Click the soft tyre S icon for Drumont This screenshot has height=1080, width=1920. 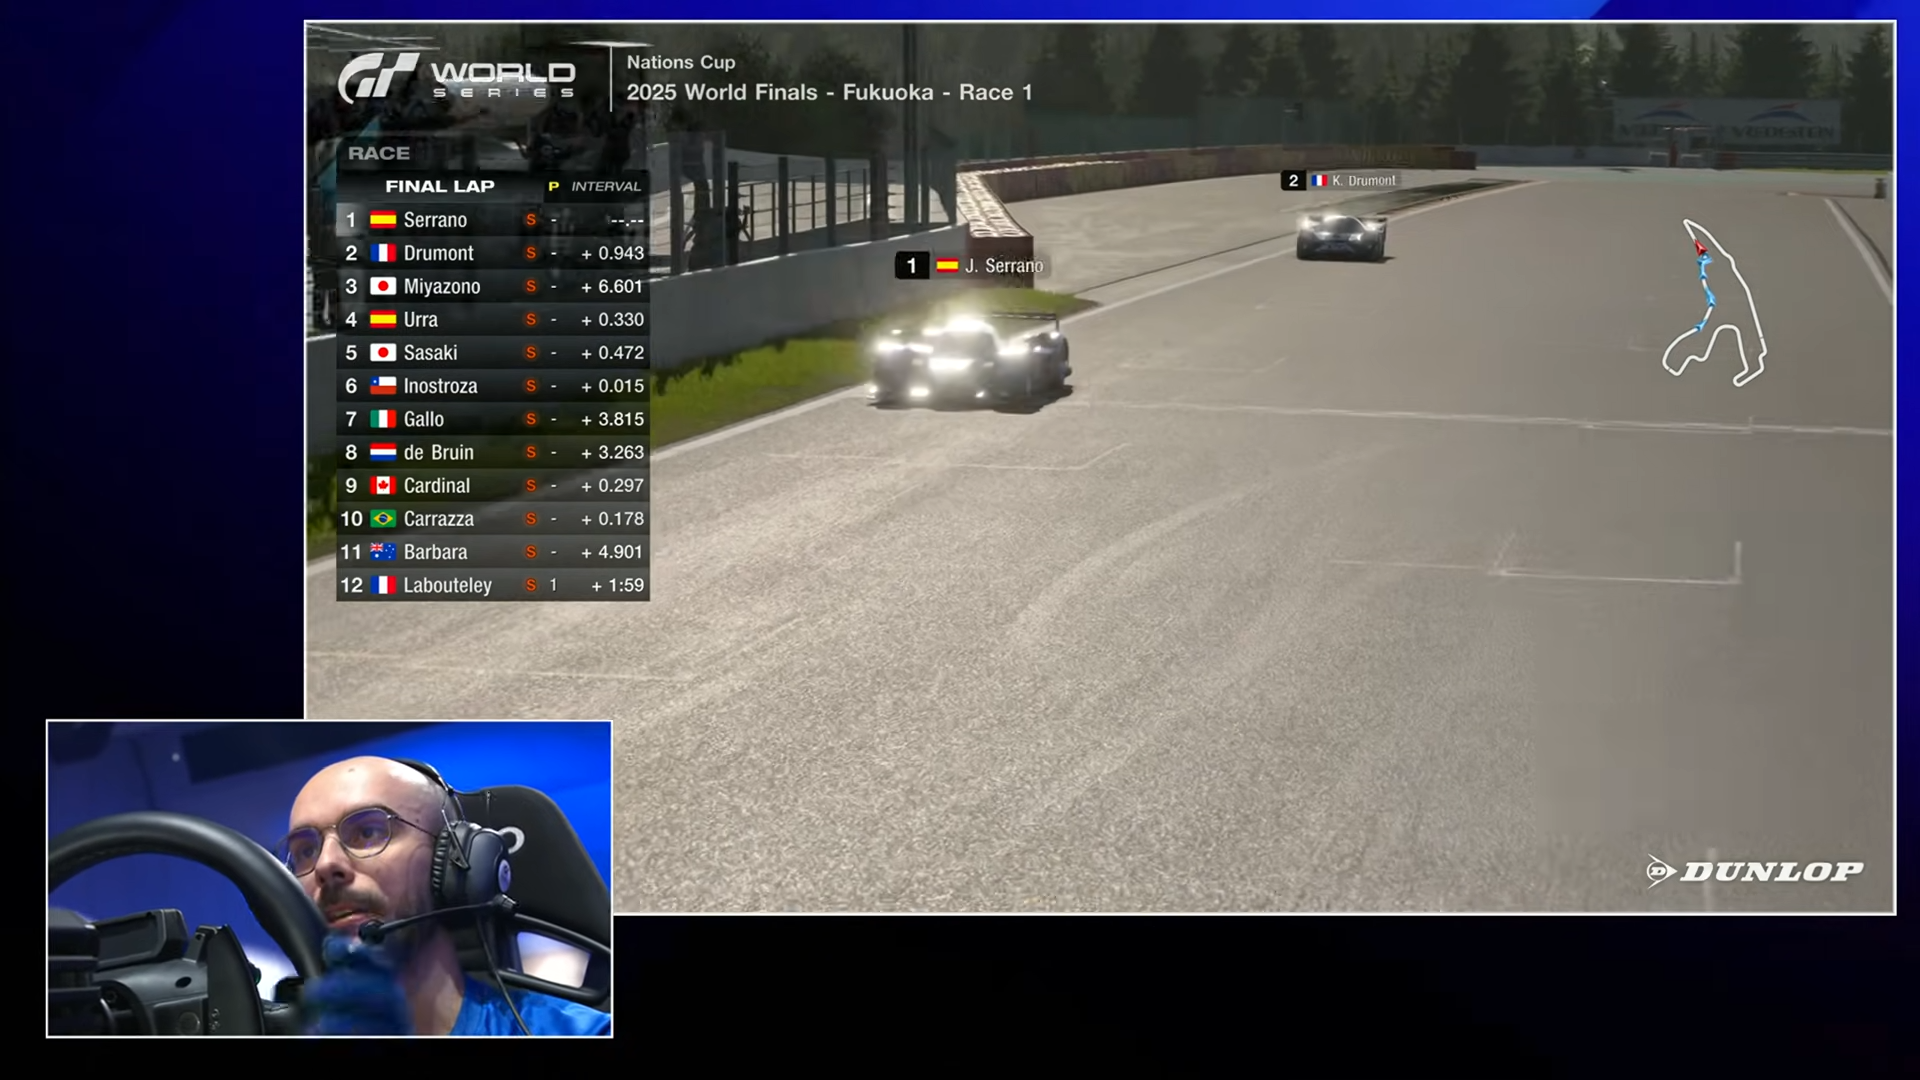531,254
